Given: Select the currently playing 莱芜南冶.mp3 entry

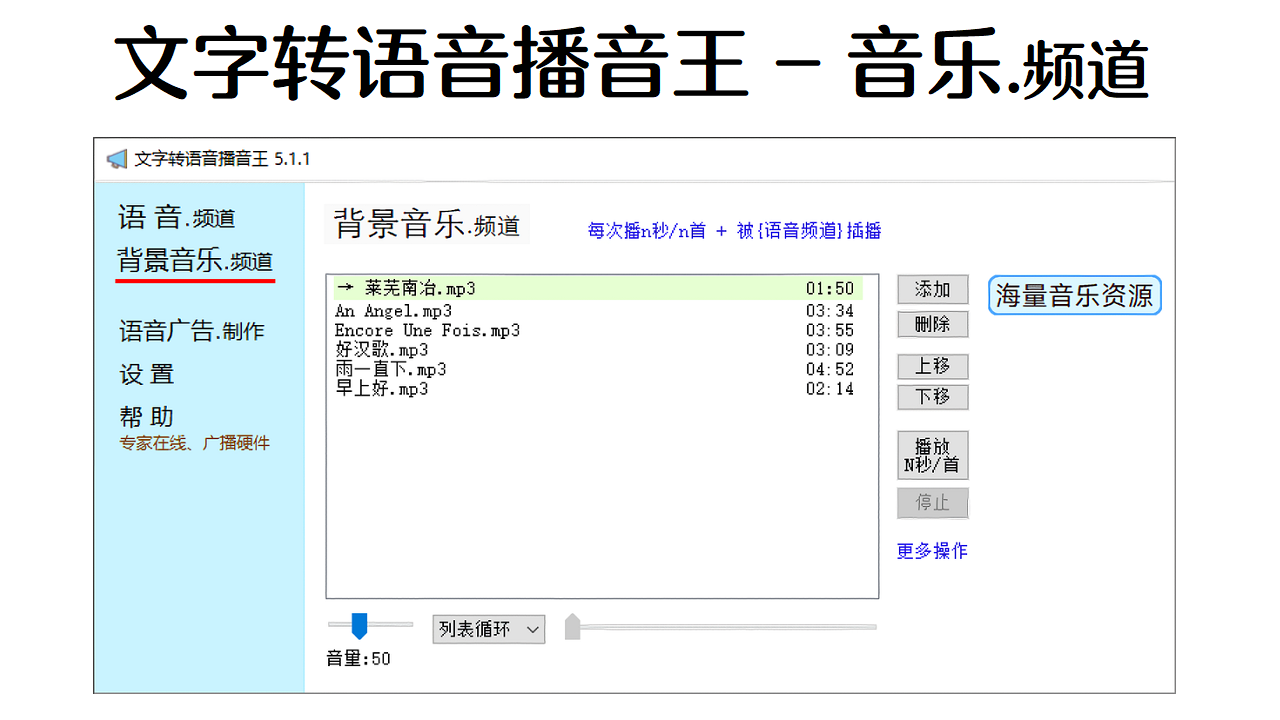Looking at the screenshot, I should tap(410, 288).
